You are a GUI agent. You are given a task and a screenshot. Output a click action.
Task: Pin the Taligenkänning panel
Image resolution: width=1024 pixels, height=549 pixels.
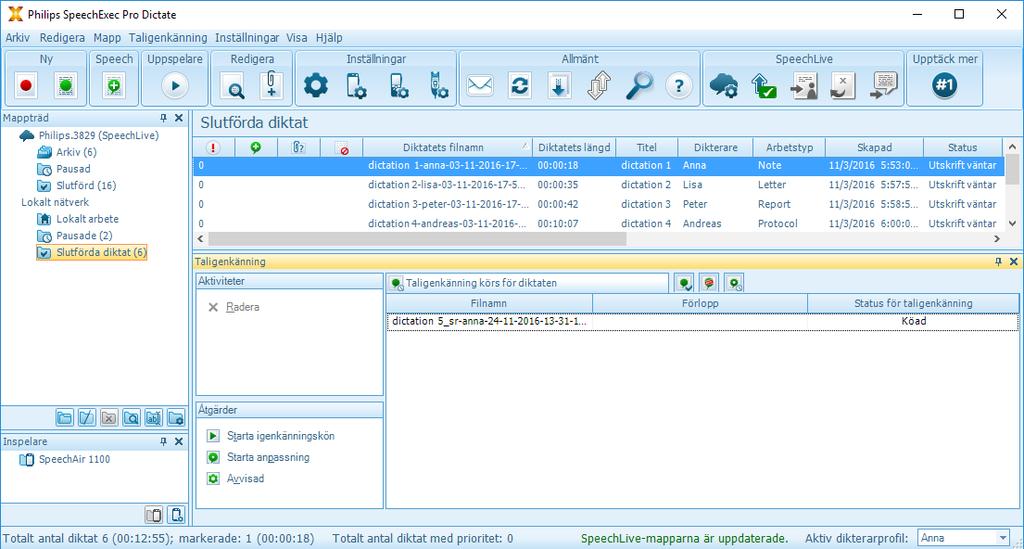(998, 261)
